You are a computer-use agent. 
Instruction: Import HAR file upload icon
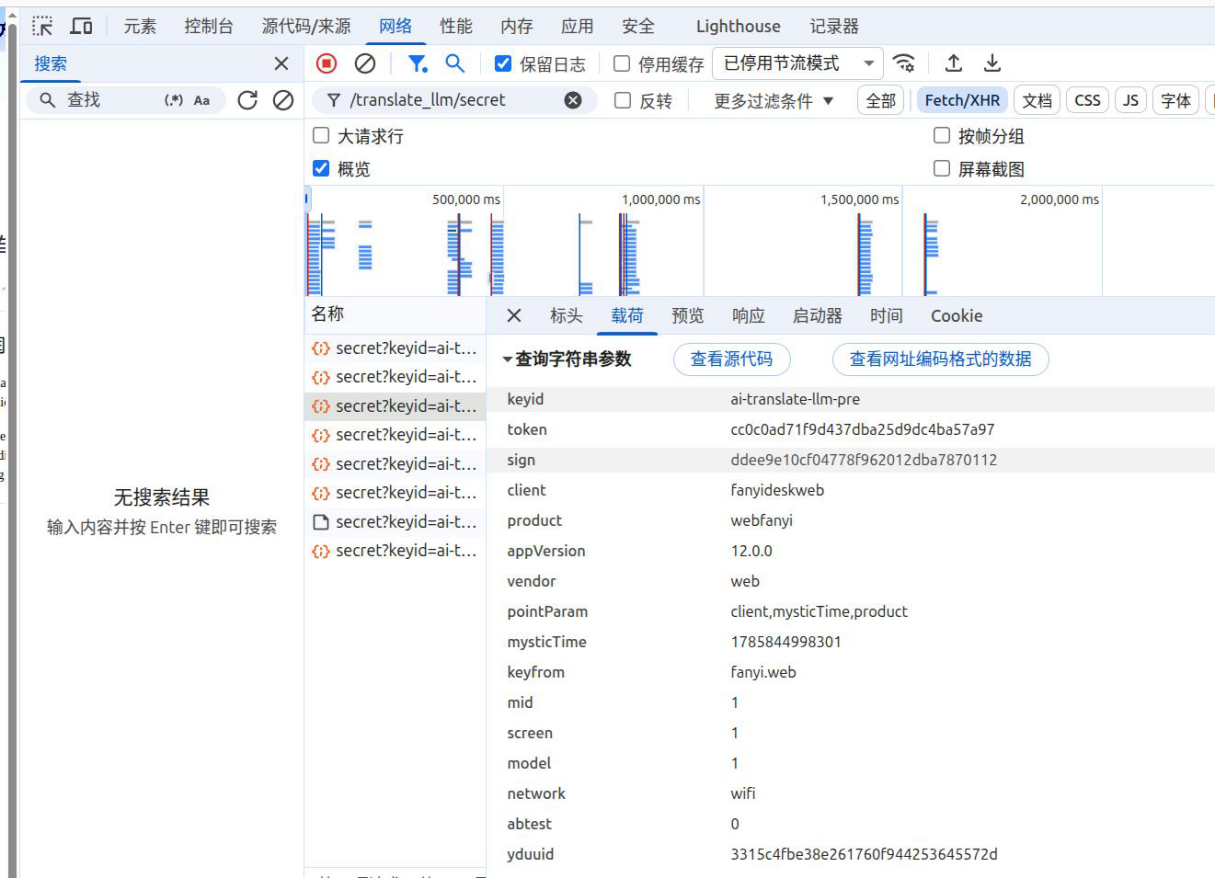pyautogui.click(x=954, y=64)
